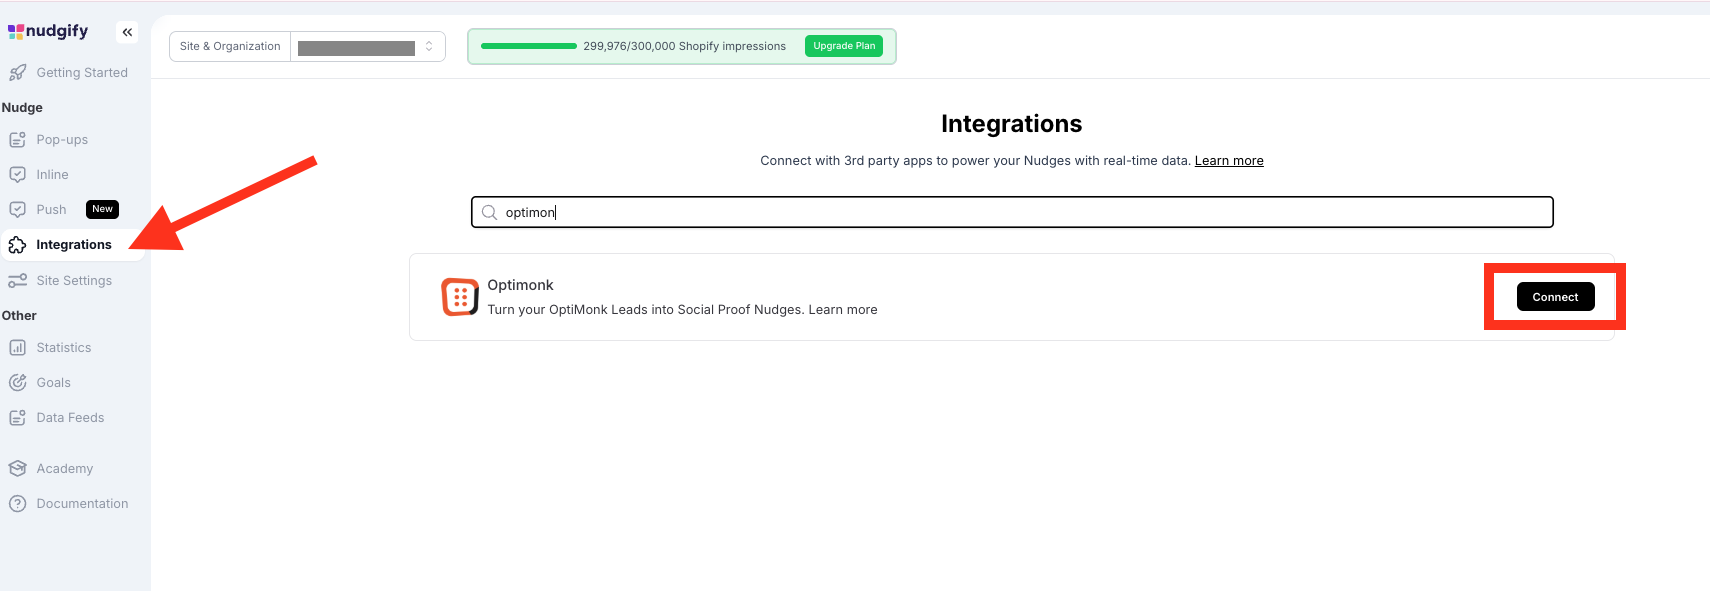The image size is (1710, 591).
Task: Click the nudgify logo
Action: 48,31
